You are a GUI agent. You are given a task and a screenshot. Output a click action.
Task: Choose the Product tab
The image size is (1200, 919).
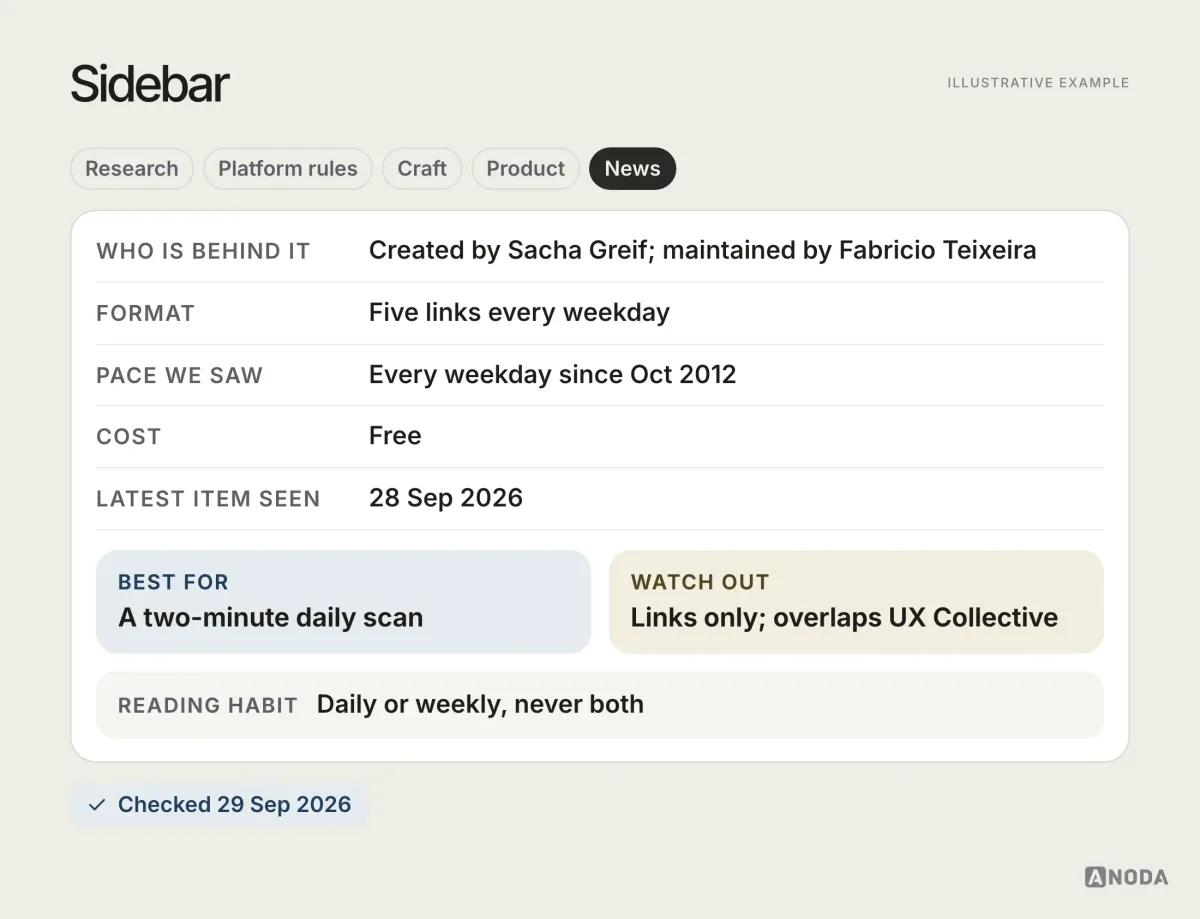tap(525, 168)
